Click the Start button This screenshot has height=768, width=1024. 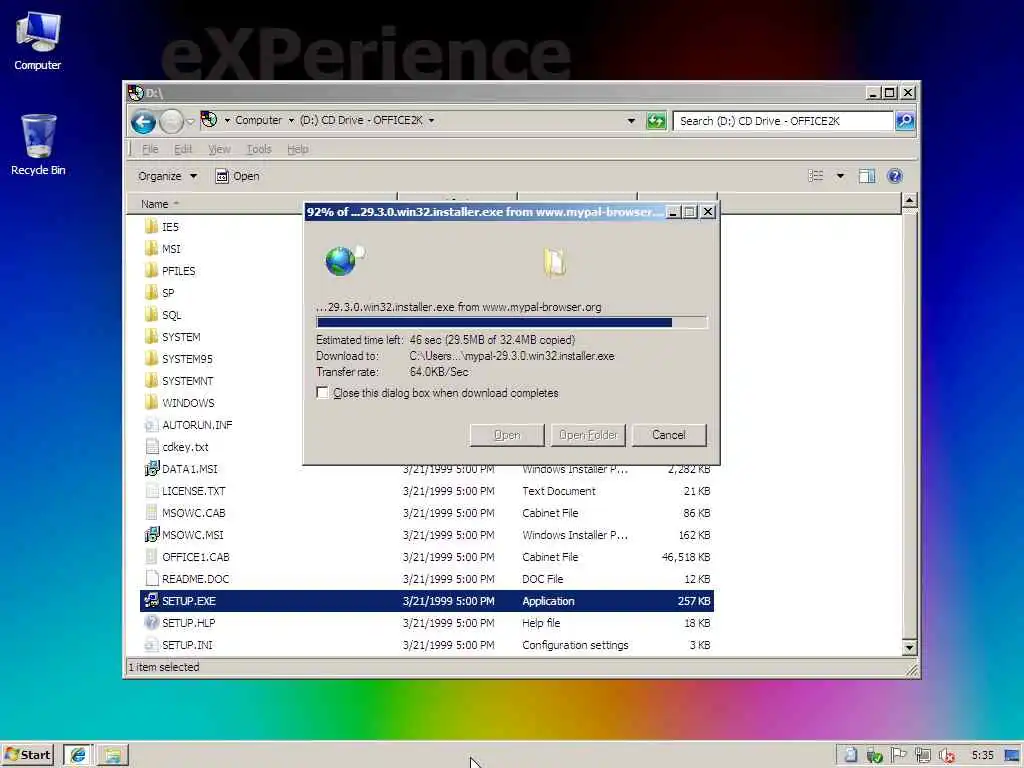[27, 755]
